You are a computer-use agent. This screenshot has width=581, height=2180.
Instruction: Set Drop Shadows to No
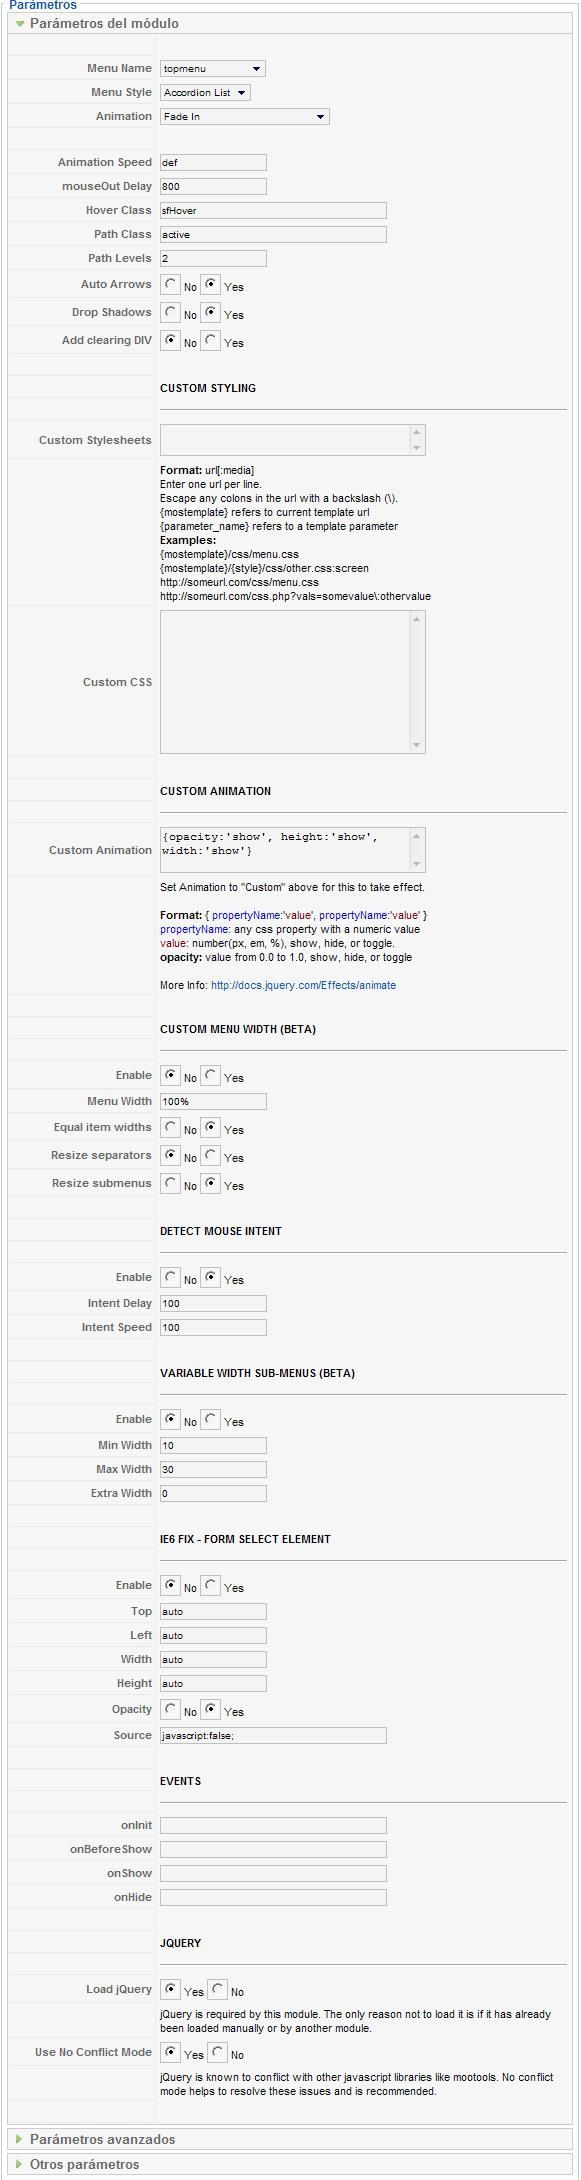coord(171,313)
